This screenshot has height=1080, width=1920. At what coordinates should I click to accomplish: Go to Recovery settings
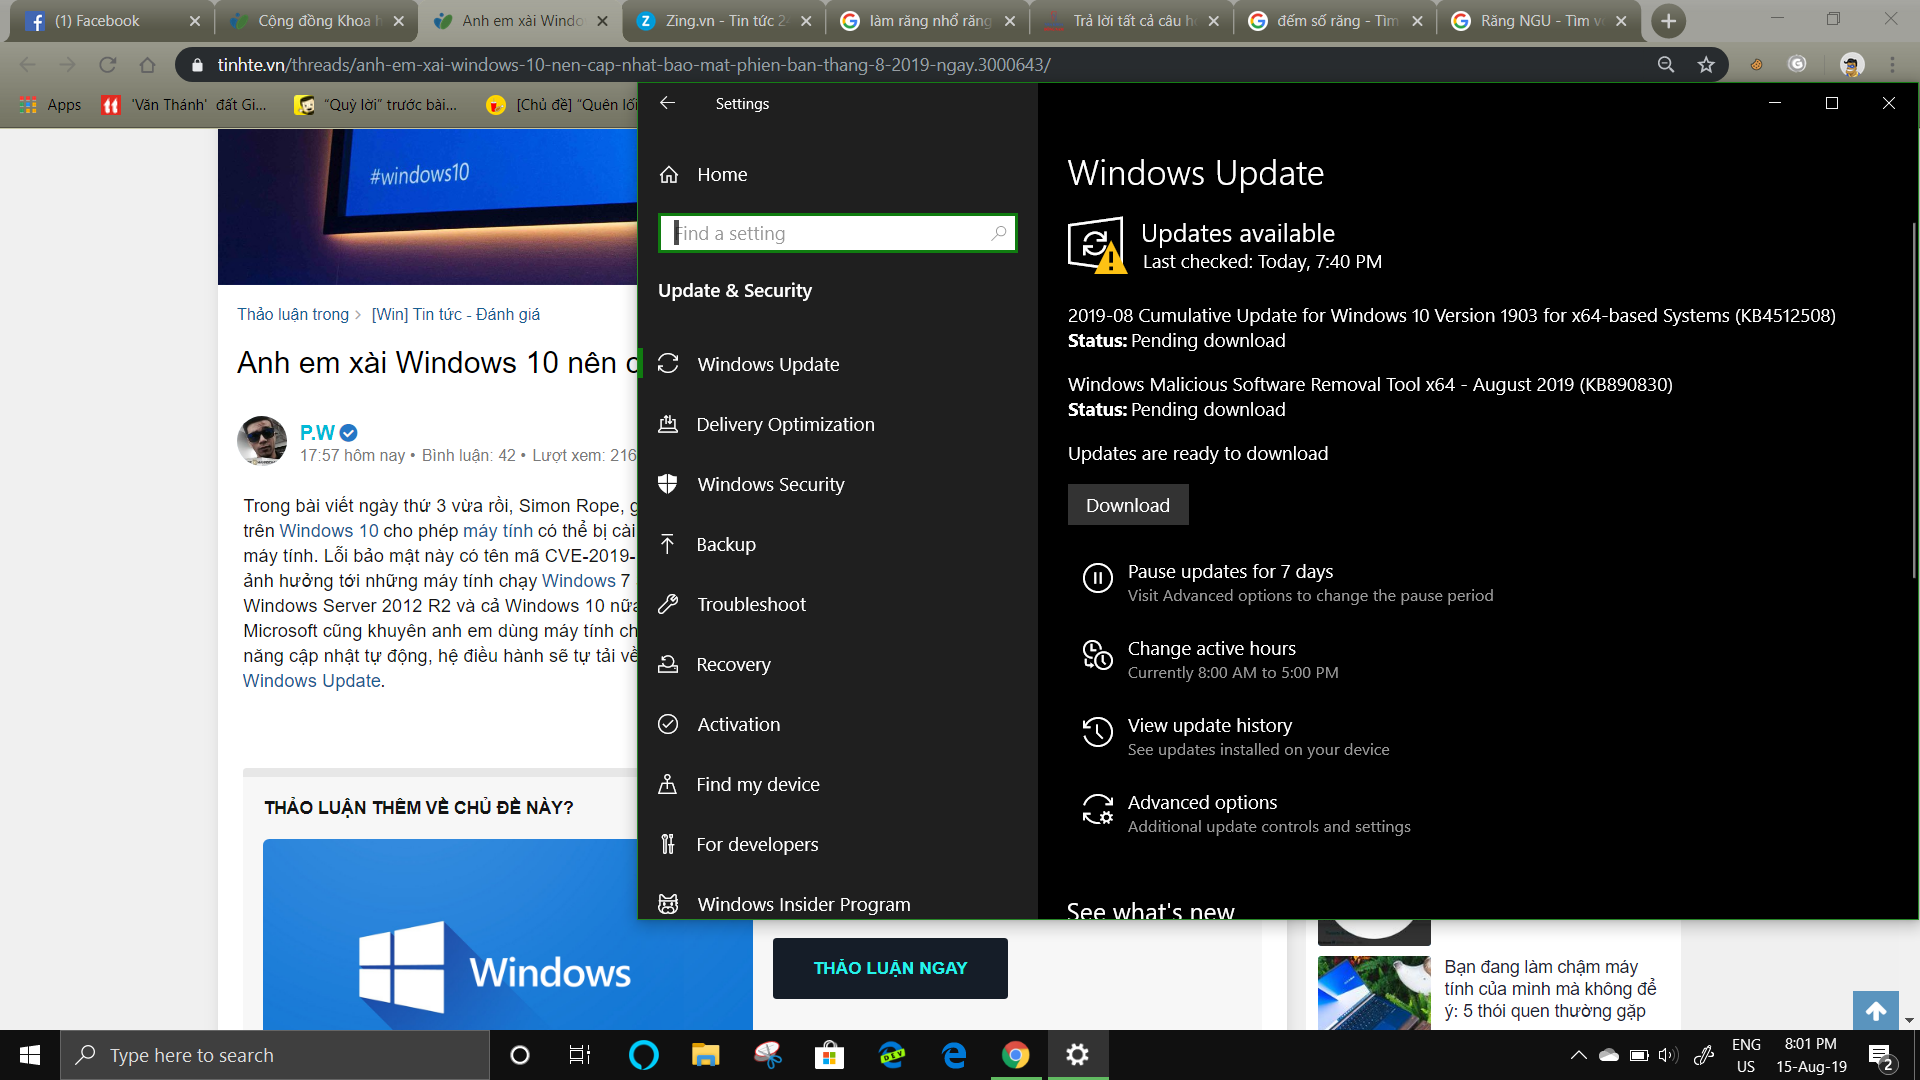pos(733,664)
